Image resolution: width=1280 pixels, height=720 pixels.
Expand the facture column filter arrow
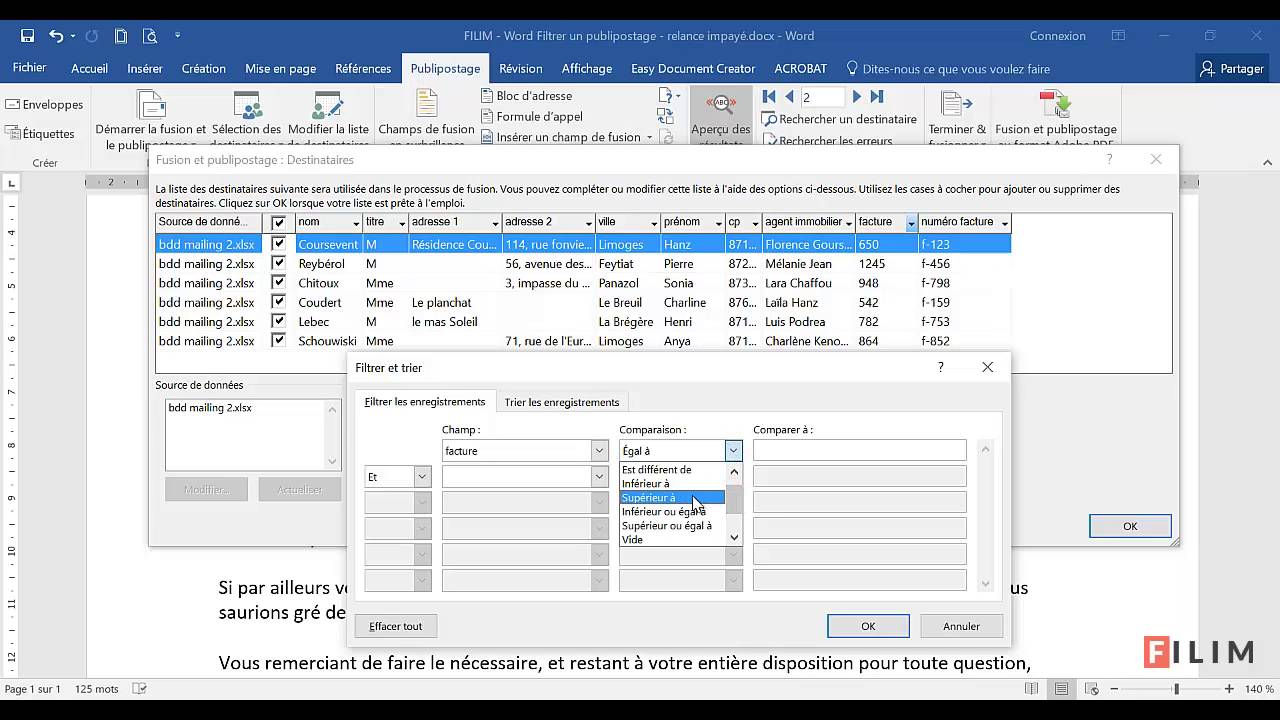coord(911,223)
